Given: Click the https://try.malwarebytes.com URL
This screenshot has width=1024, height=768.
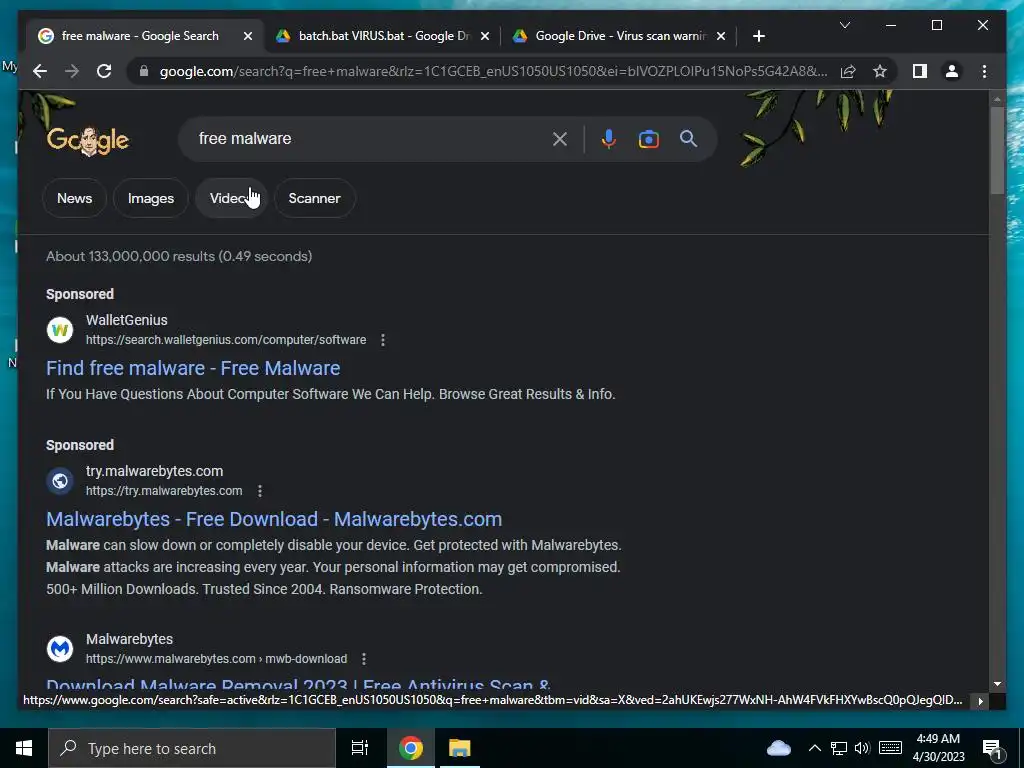Looking at the screenshot, I should (x=164, y=490).
